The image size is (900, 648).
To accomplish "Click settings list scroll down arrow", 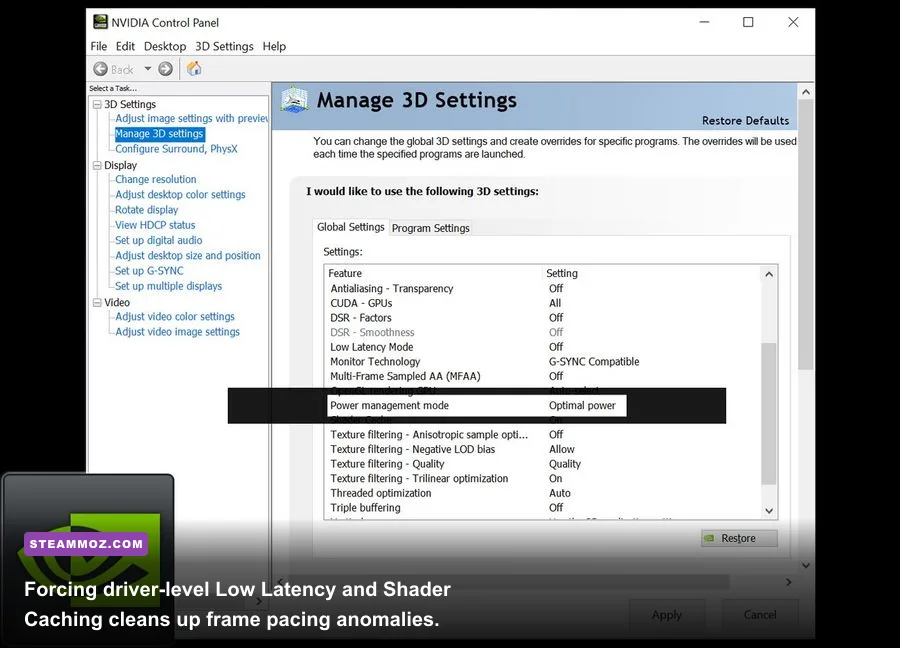I will [769, 511].
